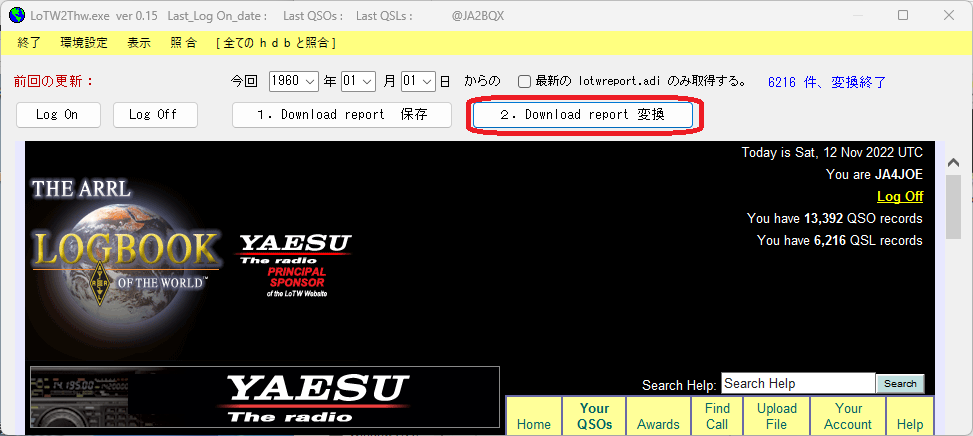This screenshot has height=436, width=973.
Task: Open the 表示 menu
Action: click(139, 43)
